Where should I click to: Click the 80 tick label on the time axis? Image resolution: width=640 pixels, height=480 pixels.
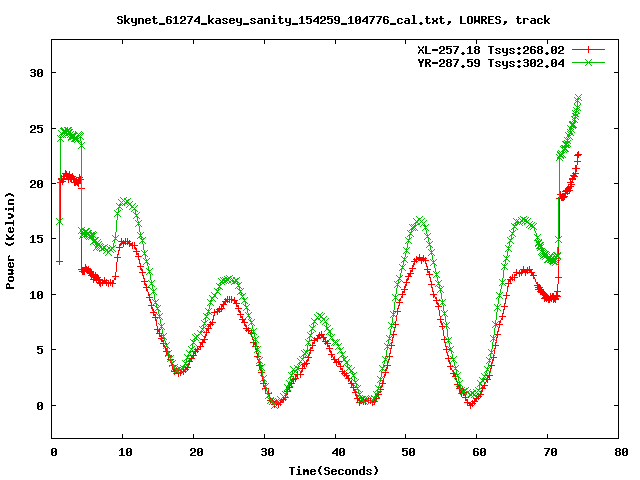[621, 452]
